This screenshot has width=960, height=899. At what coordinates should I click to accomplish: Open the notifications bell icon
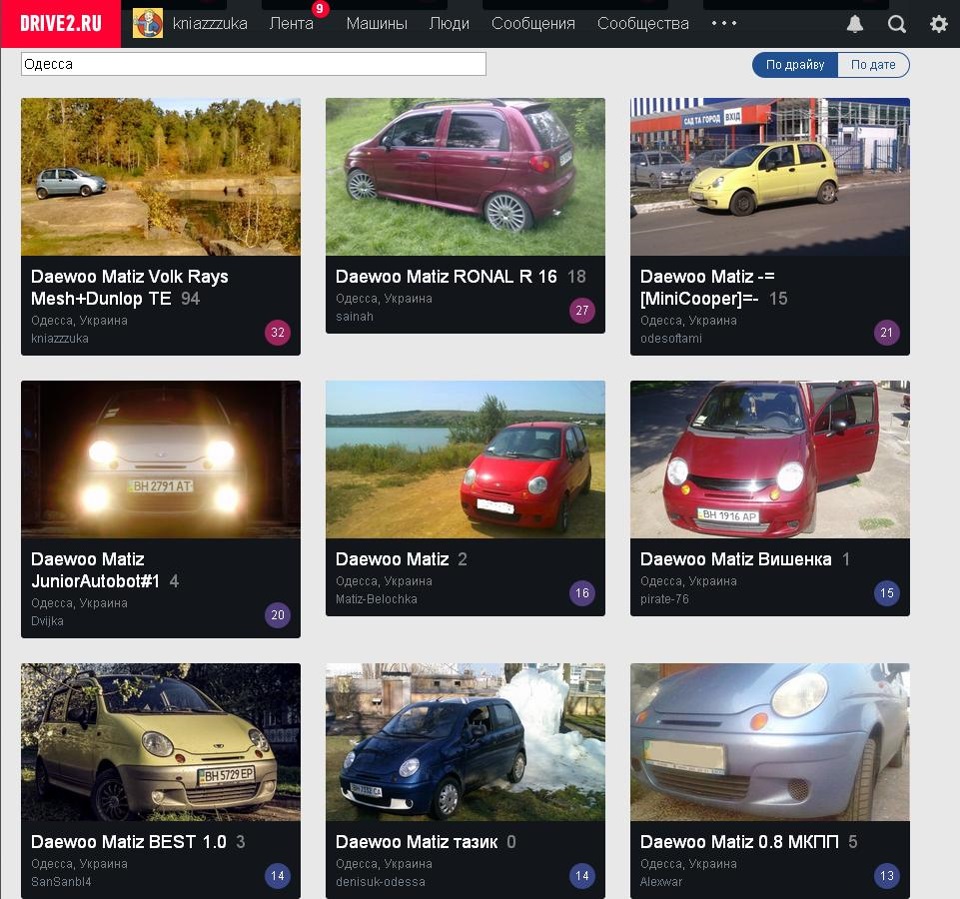(855, 24)
